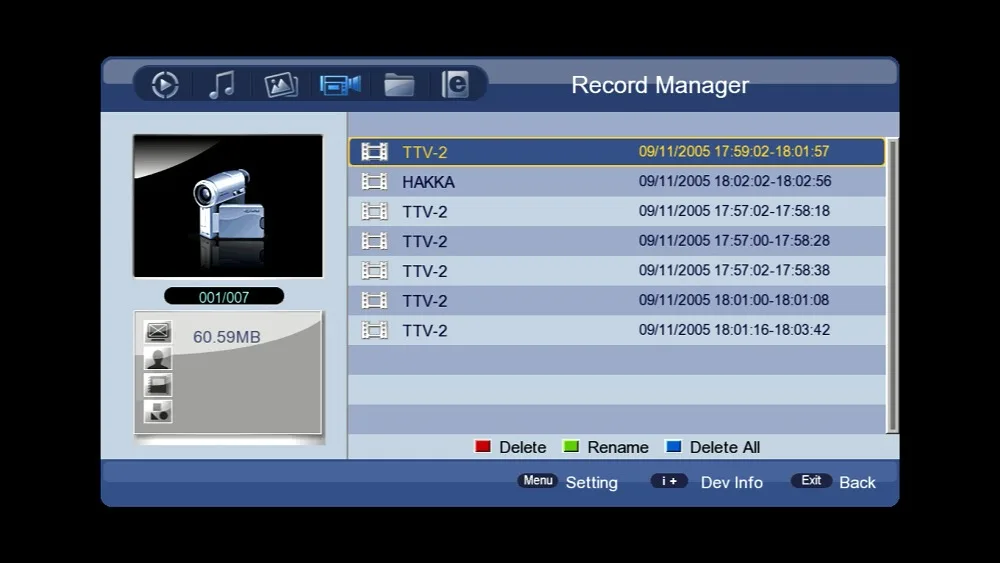Click the i+ Dev Info button
The width and height of the screenshot is (1000, 563).
coord(669,481)
